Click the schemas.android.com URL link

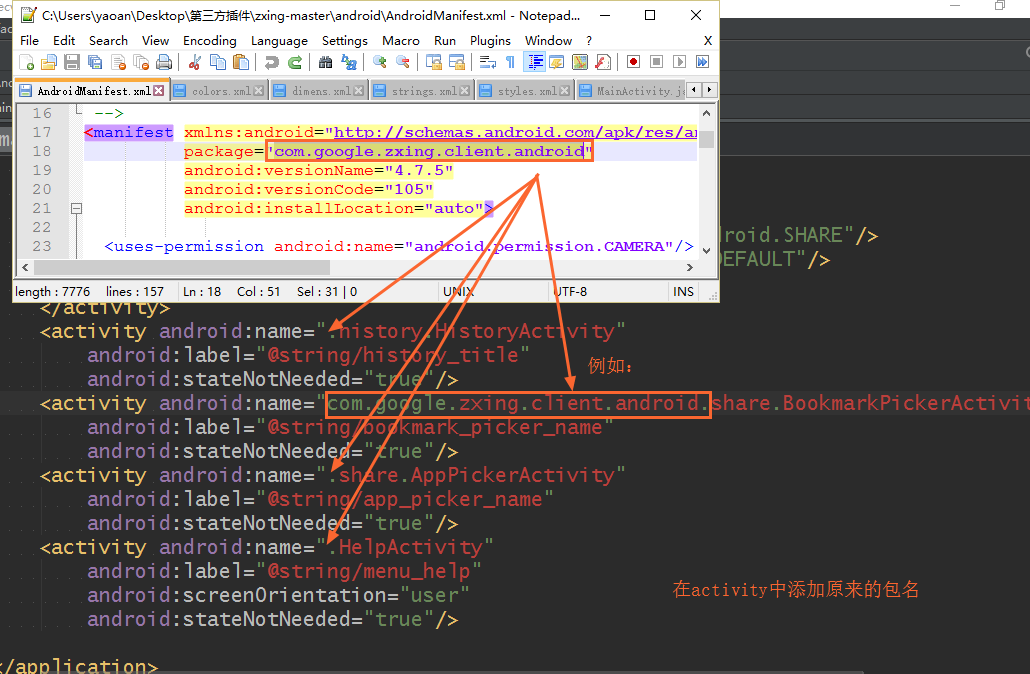516,133
